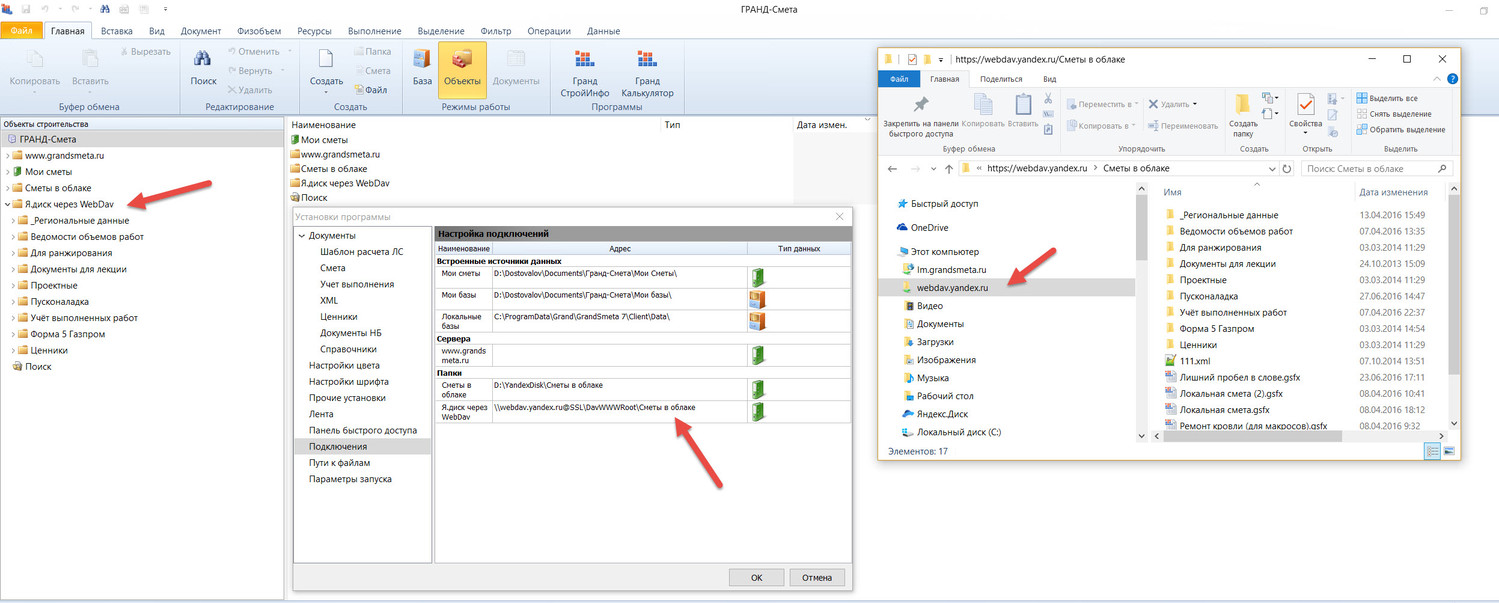Image resolution: width=1499 pixels, height=603 pixels.
Task: Open Поиск binoculars tool in ribbon
Action: point(203,66)
